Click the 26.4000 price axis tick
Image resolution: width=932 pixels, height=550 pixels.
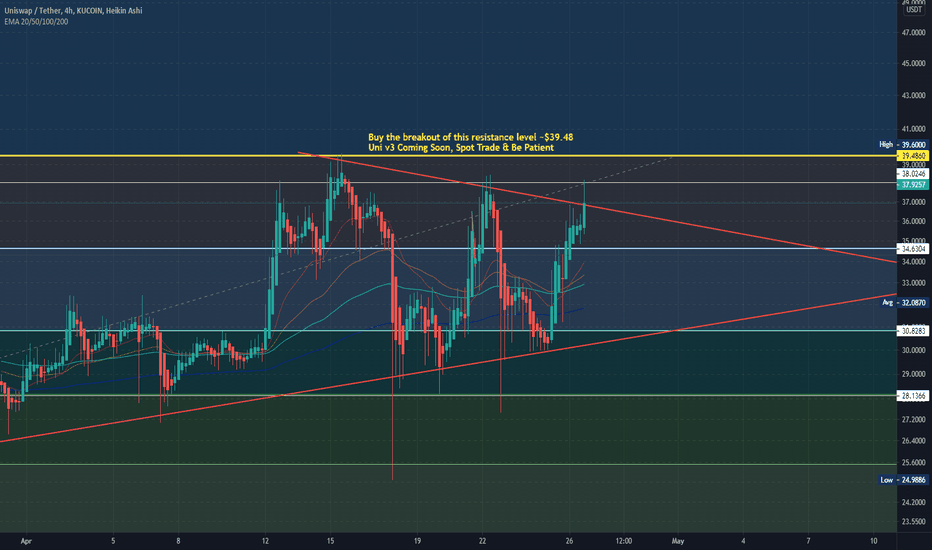click(x=914, y=441)
